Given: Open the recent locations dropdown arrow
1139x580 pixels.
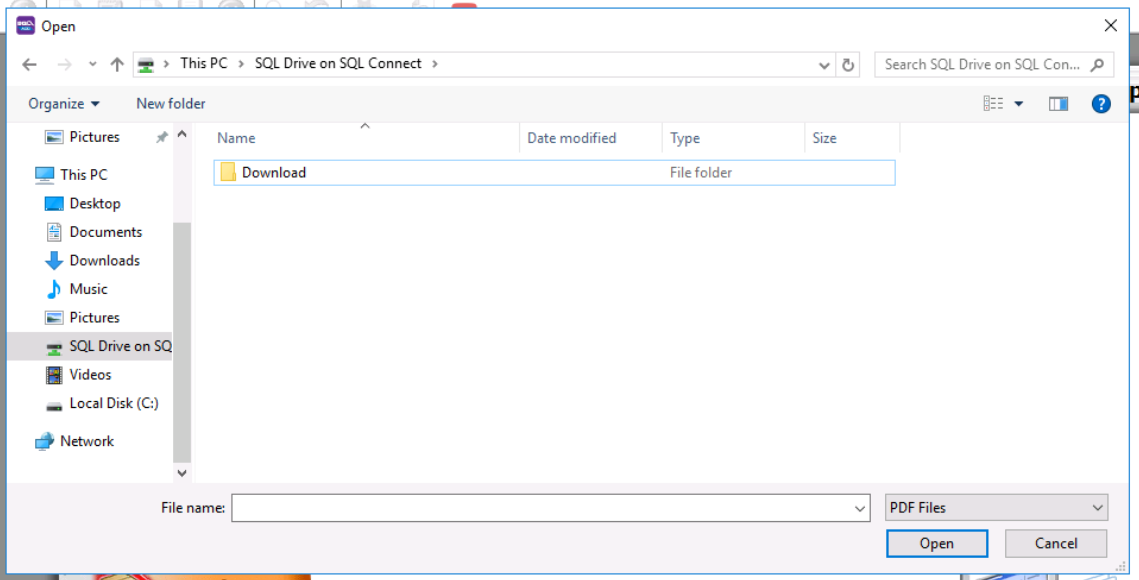Looking at the screenshot, I should coord(92,64).
